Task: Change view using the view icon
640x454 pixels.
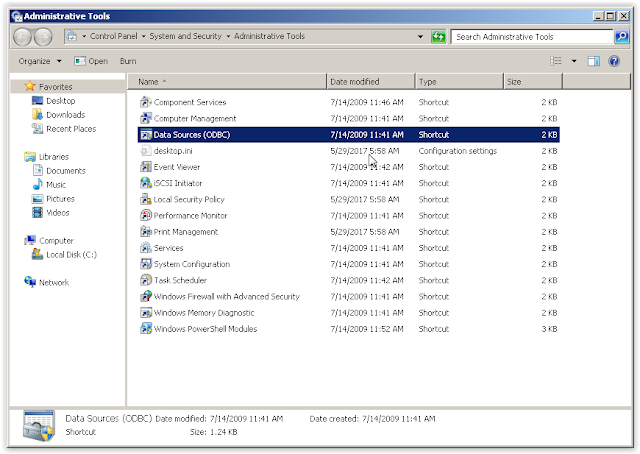Action: 556,61
